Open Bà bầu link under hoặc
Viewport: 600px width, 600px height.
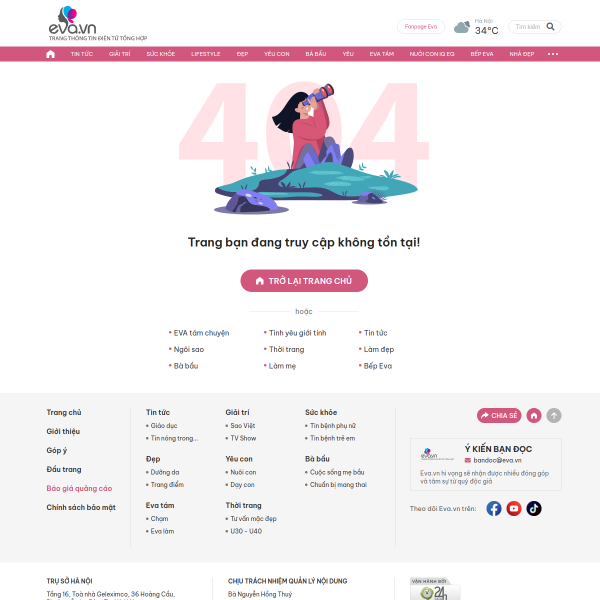(x=186, y=366)
